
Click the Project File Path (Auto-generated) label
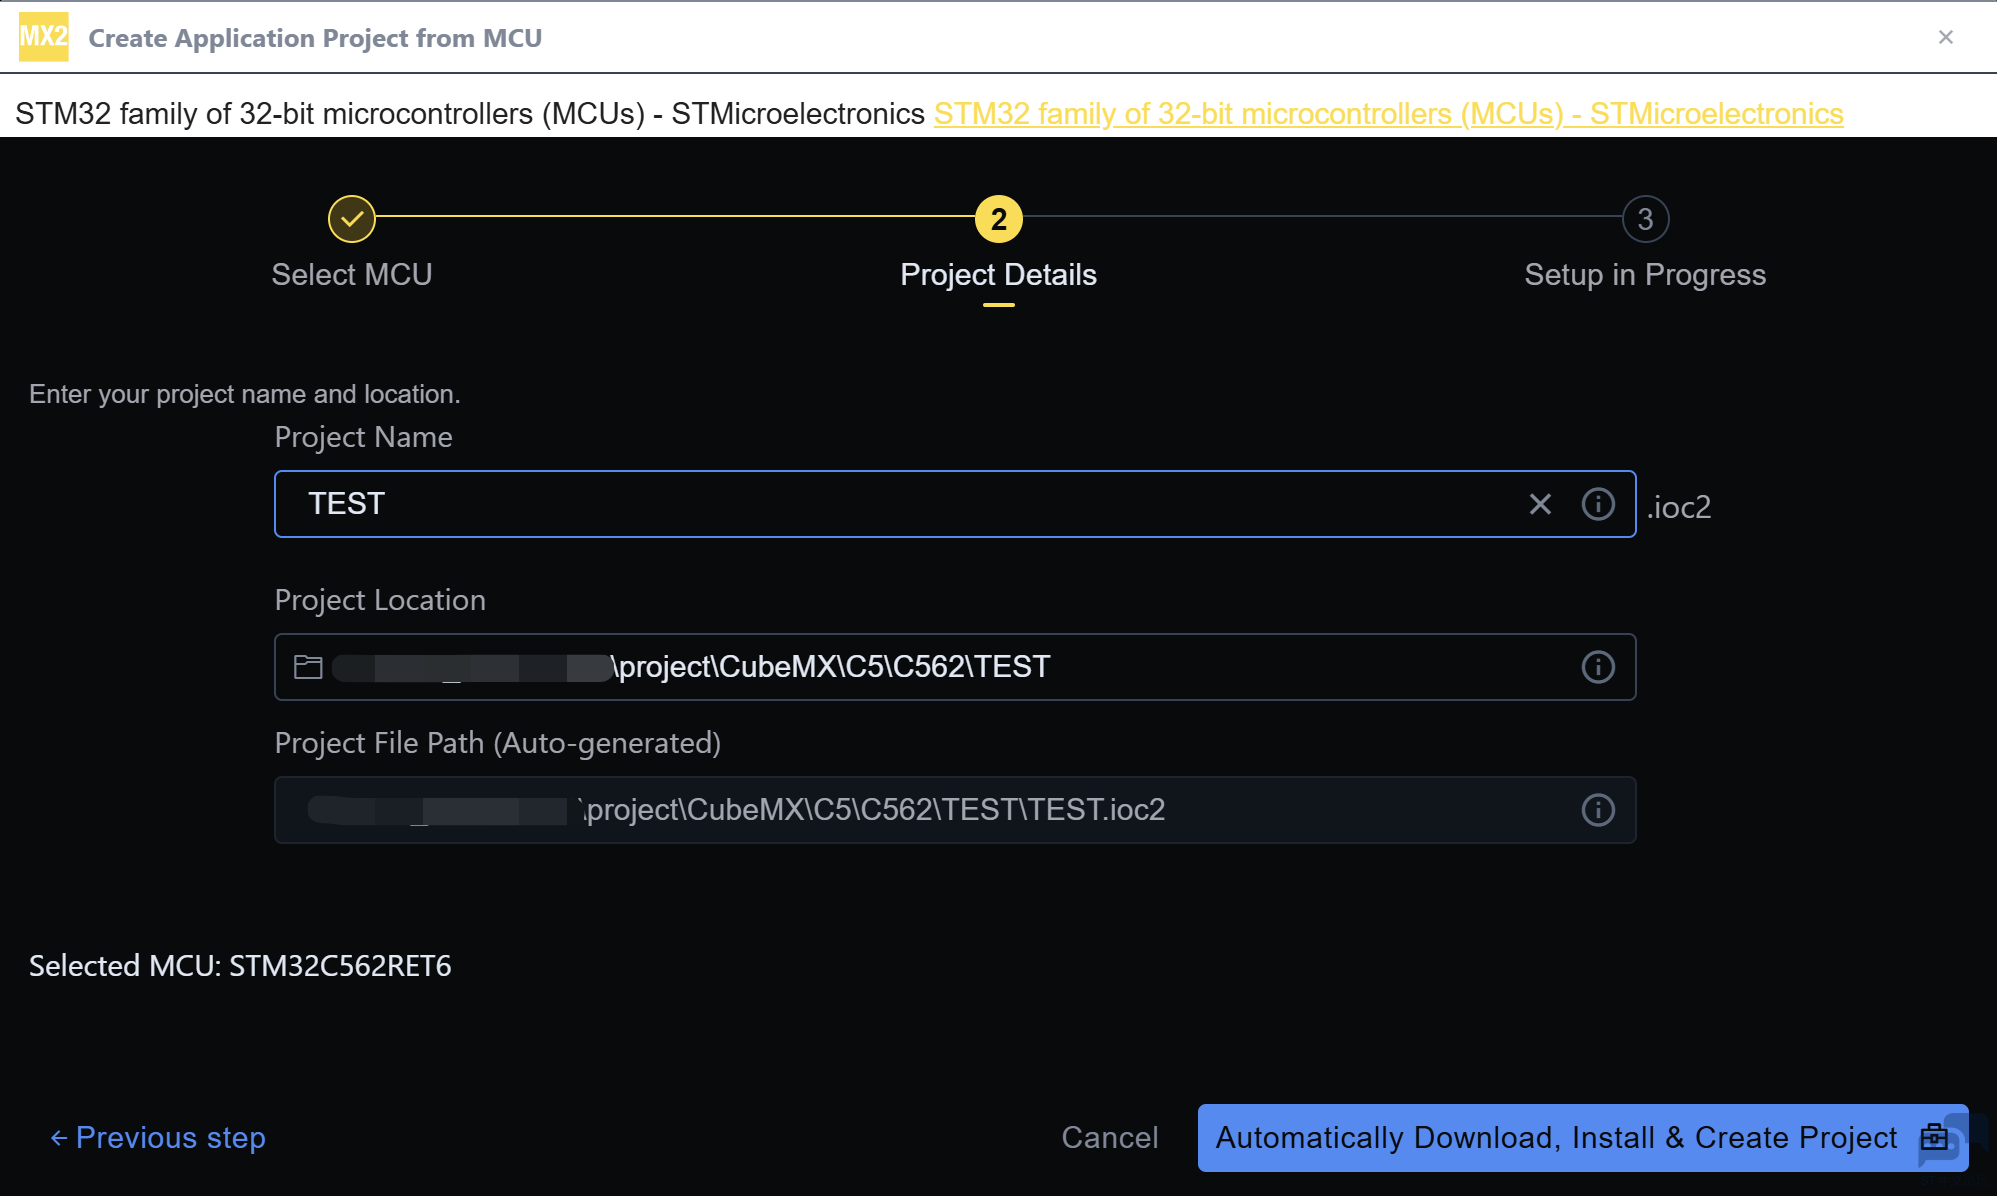click(x=498, y=744)
